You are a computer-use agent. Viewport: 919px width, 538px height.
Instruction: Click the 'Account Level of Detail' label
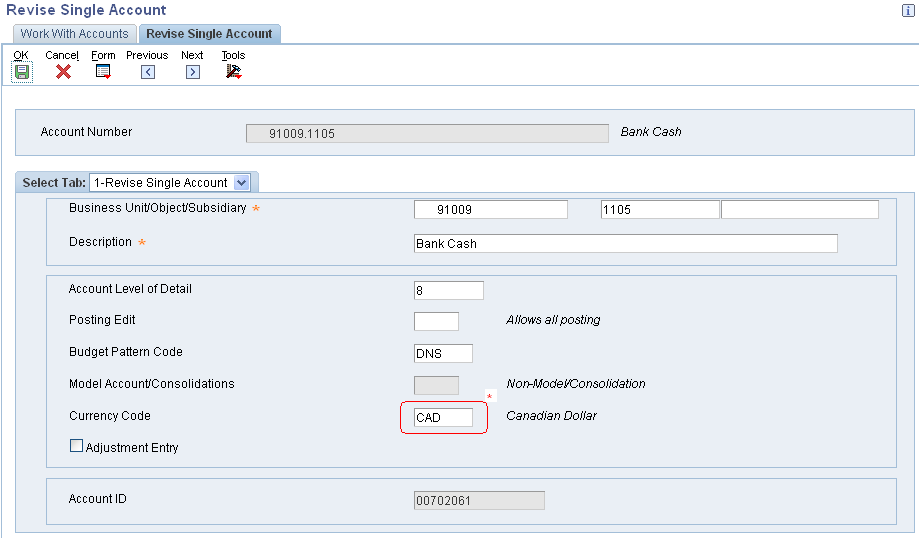click(x=130, y=289)
